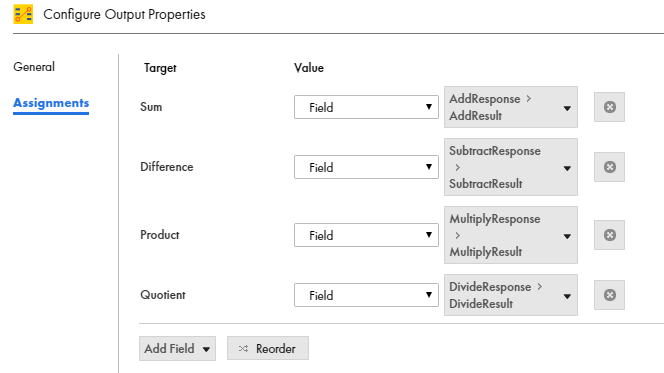Expand the AddResponse > AddResult value picker
664x373 pixels.
coord(511,107)
